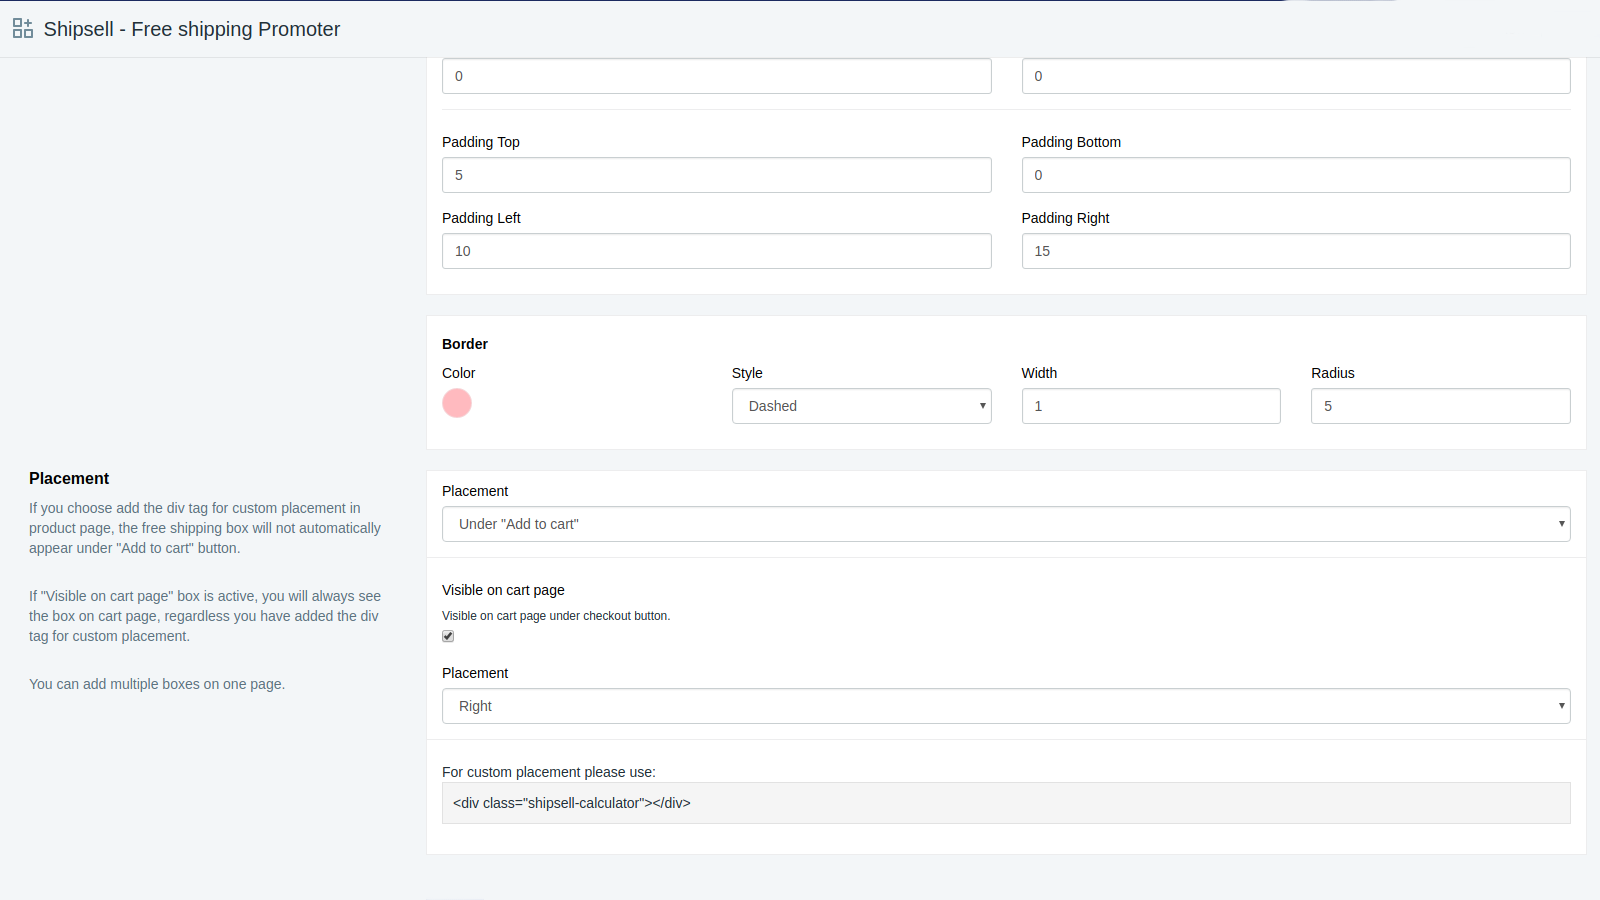Click the Padding Left input field

pos(716,251)
